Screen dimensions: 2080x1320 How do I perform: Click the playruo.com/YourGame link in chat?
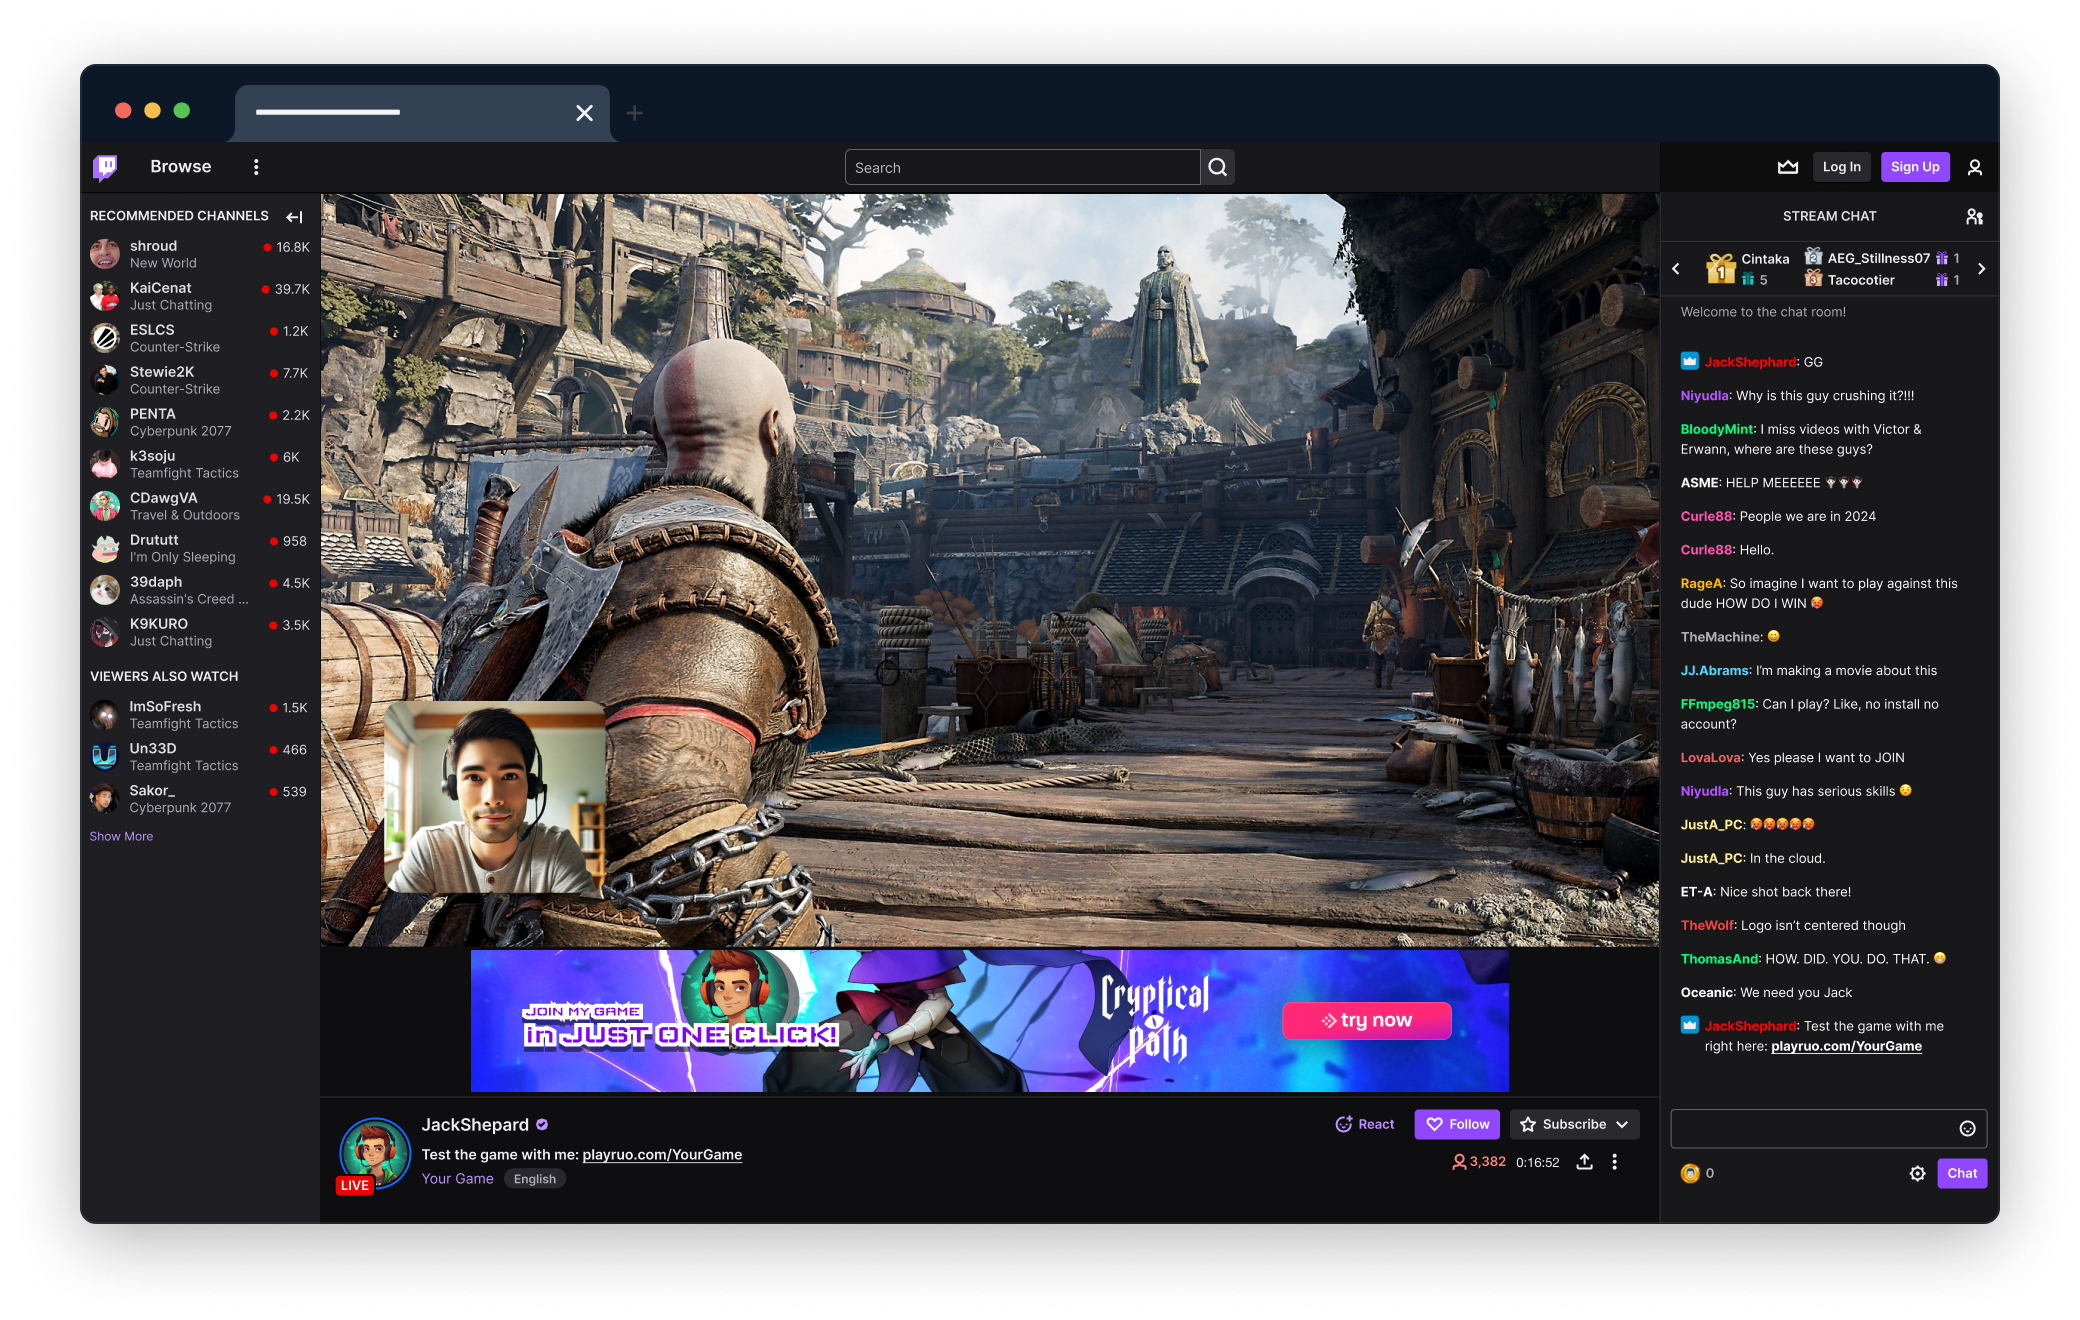click(x=1846, y=1046)
